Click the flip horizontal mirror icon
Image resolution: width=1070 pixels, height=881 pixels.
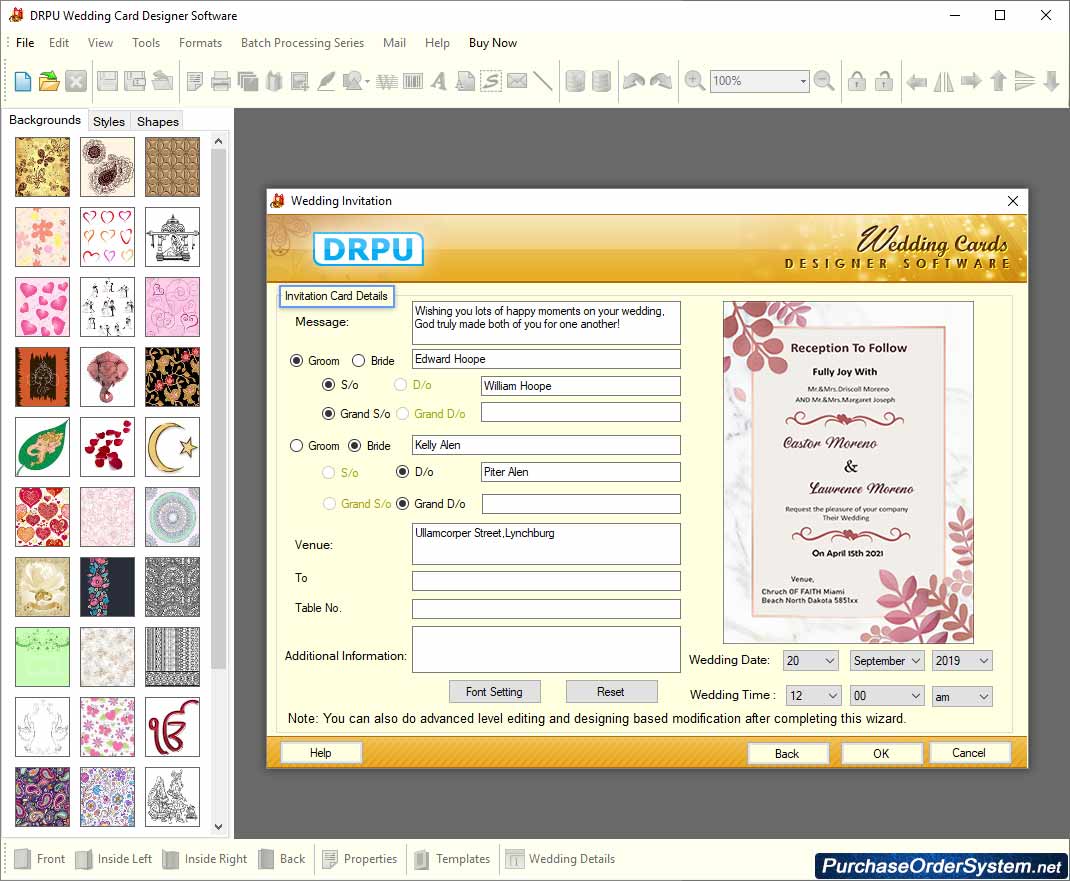click(x=944, y=81)
